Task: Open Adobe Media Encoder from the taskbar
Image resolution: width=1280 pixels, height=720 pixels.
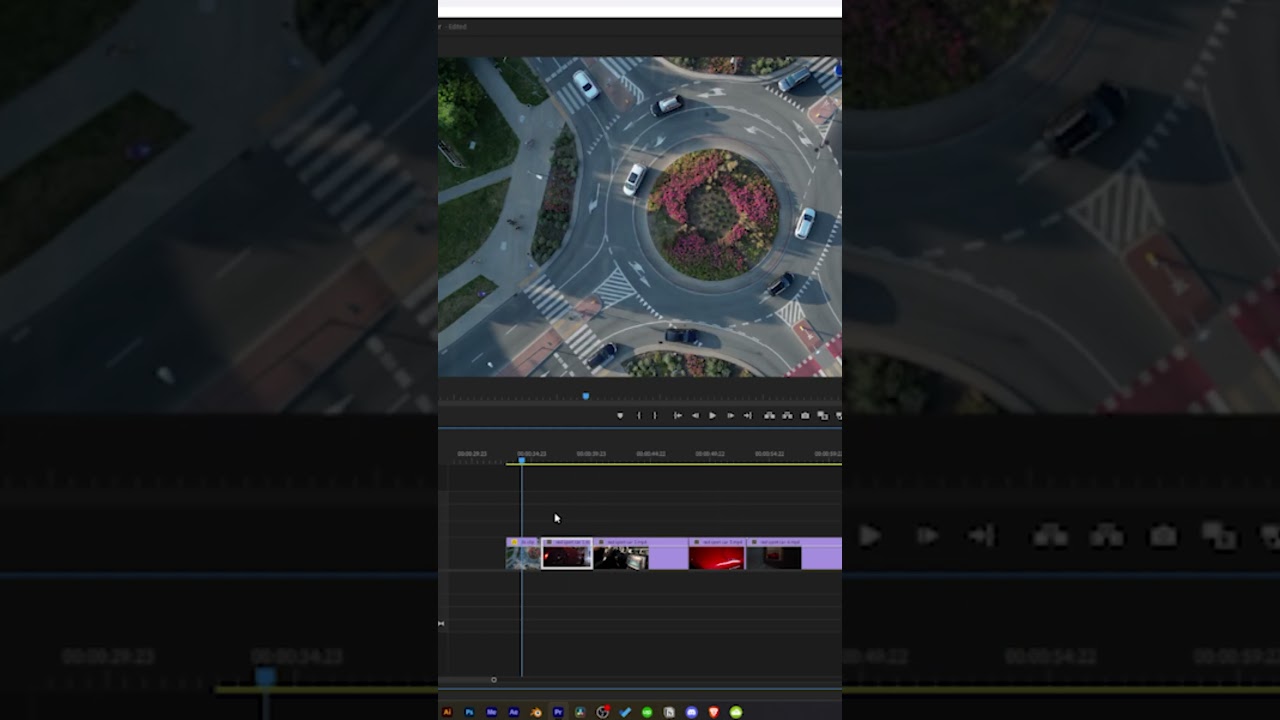Action: (x=491, y=712)
